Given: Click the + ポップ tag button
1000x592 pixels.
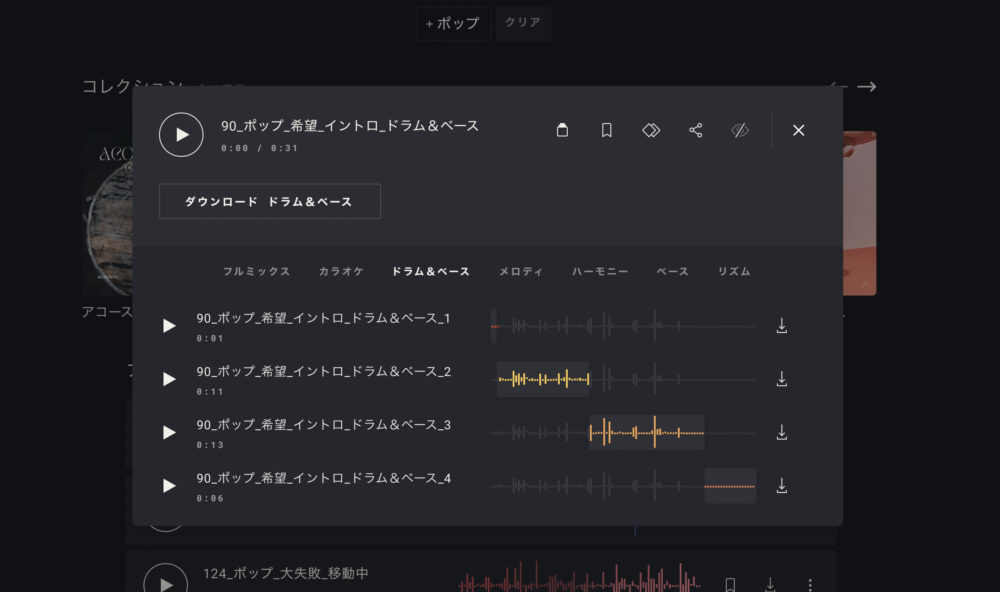Looking at the screenshot, I should point(453,24).
